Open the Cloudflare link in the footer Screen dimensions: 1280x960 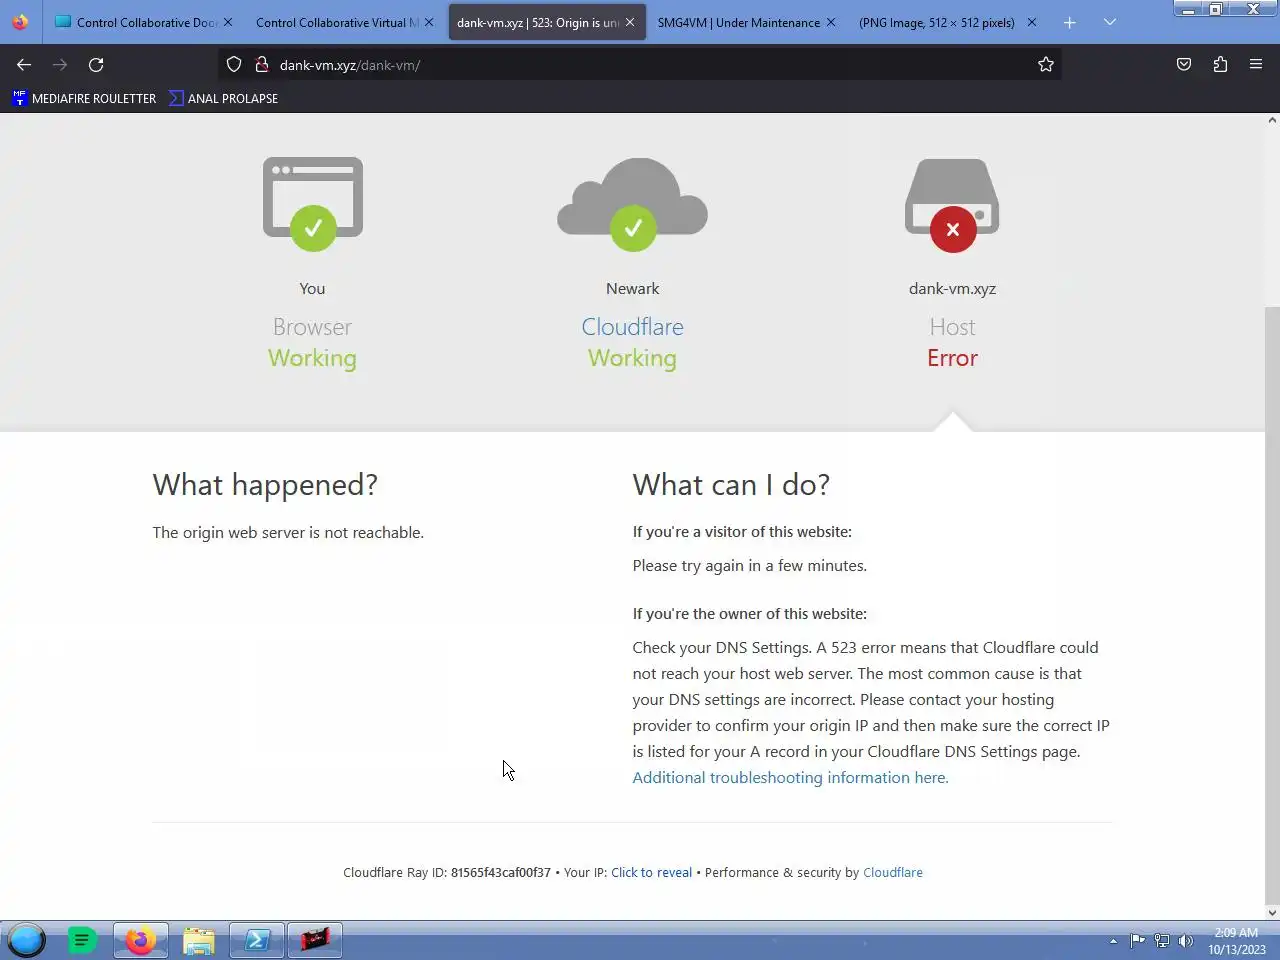point(892,872)
